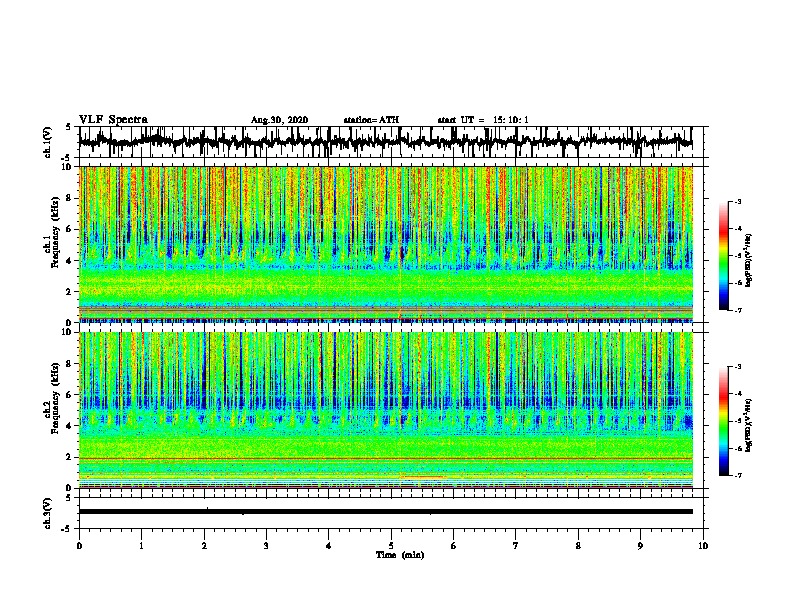This screenshot has width=792, height=612.
Task: Click the "-3" label atop ch.1 color bar
Action: pyautogui.click(x=737, y=201)
